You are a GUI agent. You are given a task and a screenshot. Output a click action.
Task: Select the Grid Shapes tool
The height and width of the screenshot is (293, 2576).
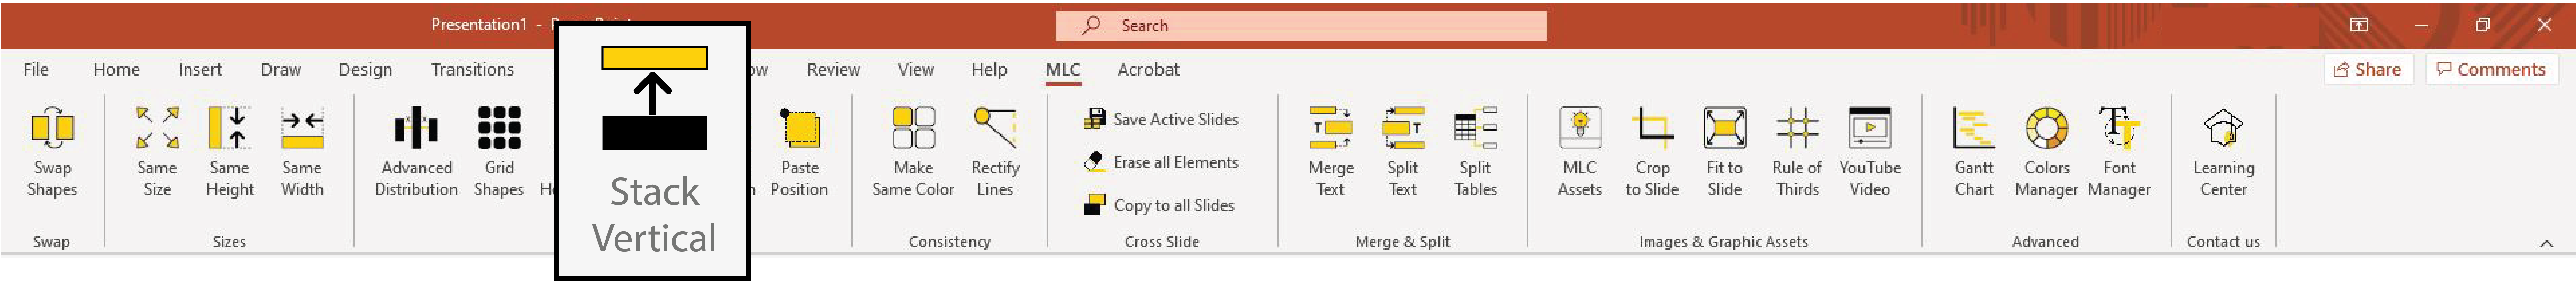499,150
